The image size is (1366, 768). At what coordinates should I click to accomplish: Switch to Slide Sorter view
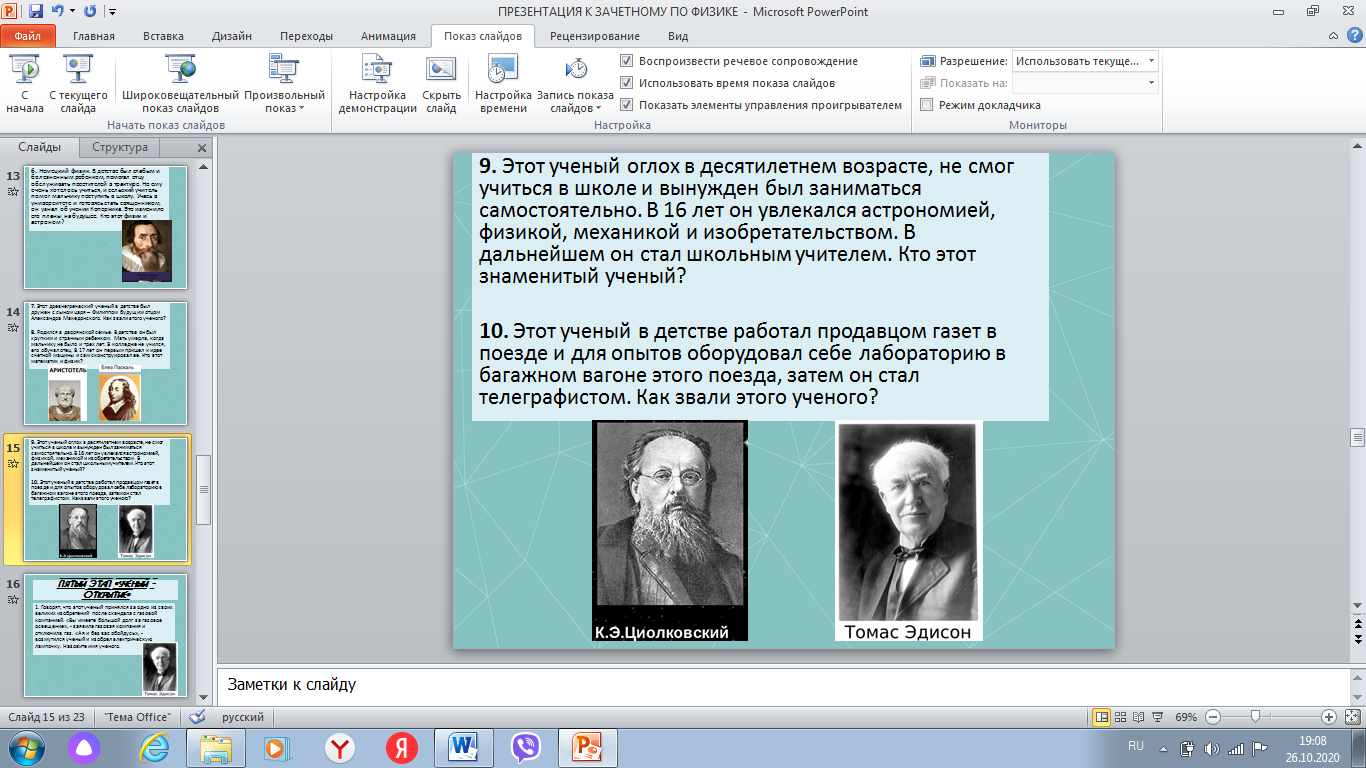point(1121,717)
